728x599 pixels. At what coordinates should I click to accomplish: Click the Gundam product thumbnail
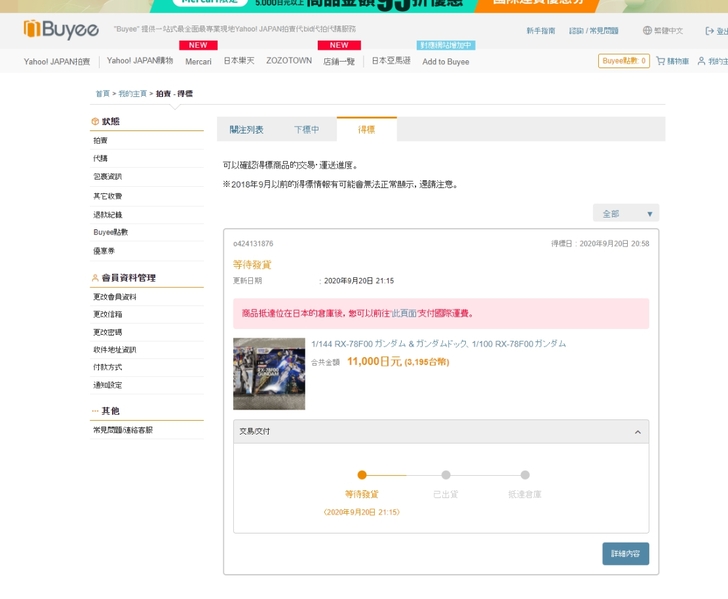[x=269, y=374]
